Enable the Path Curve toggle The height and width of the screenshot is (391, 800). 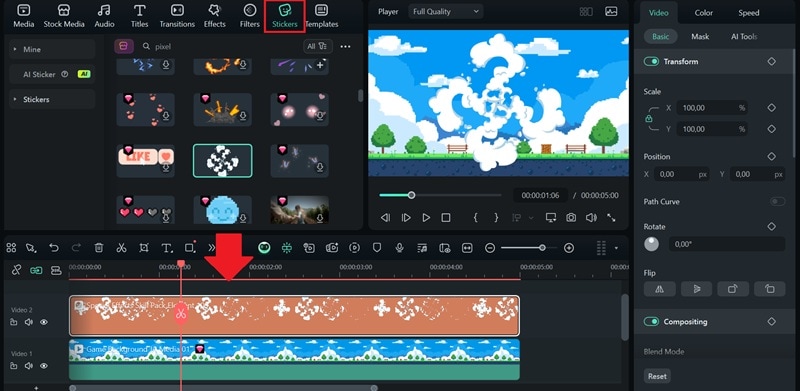pyautogui.click(x=778, y=202)
